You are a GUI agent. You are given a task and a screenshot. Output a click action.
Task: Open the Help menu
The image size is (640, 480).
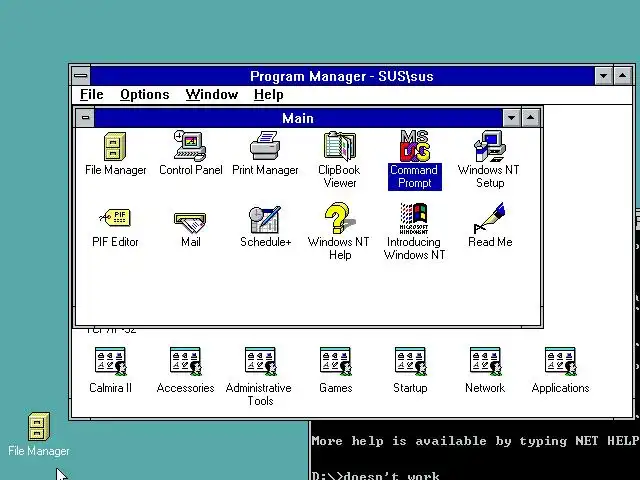click(268, 95)
